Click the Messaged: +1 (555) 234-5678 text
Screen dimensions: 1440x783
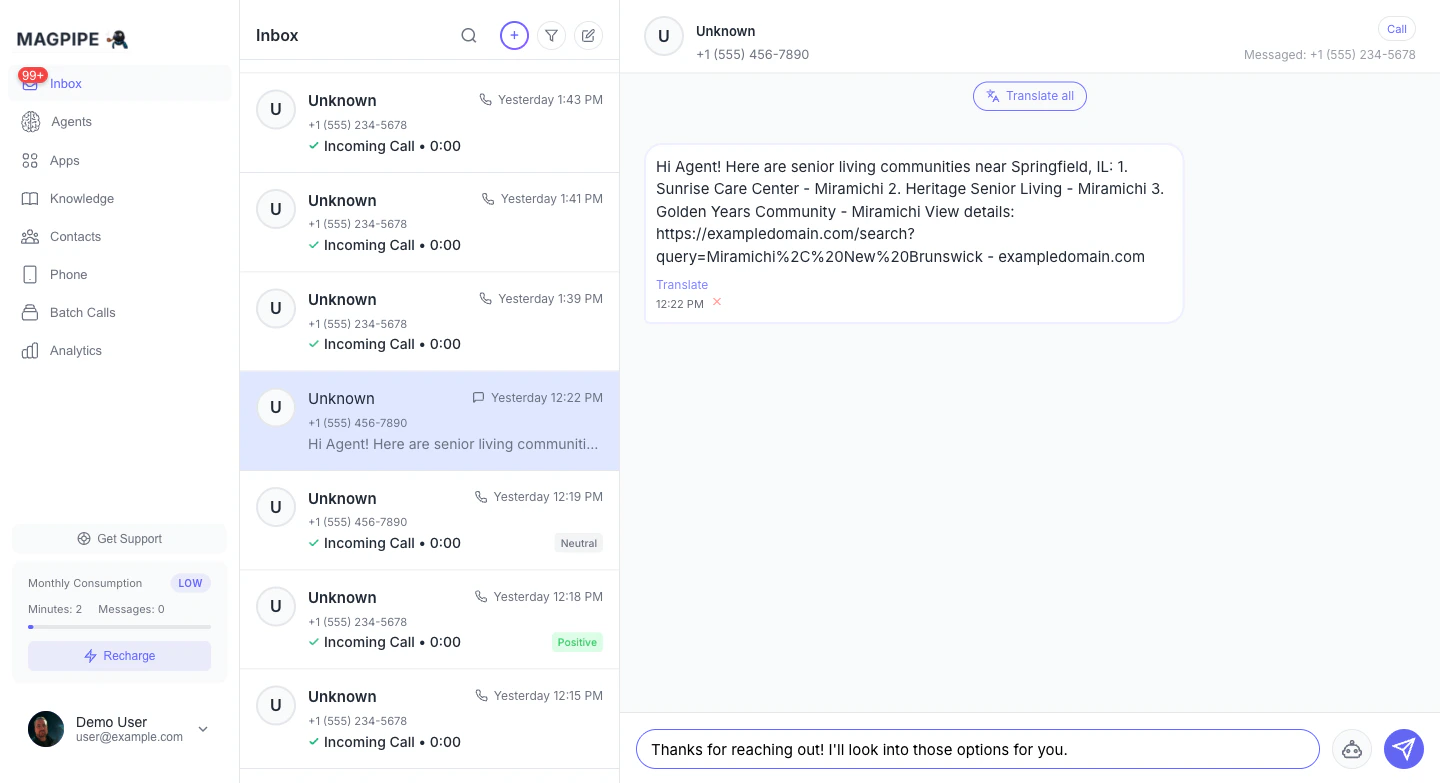(1330, 55)
